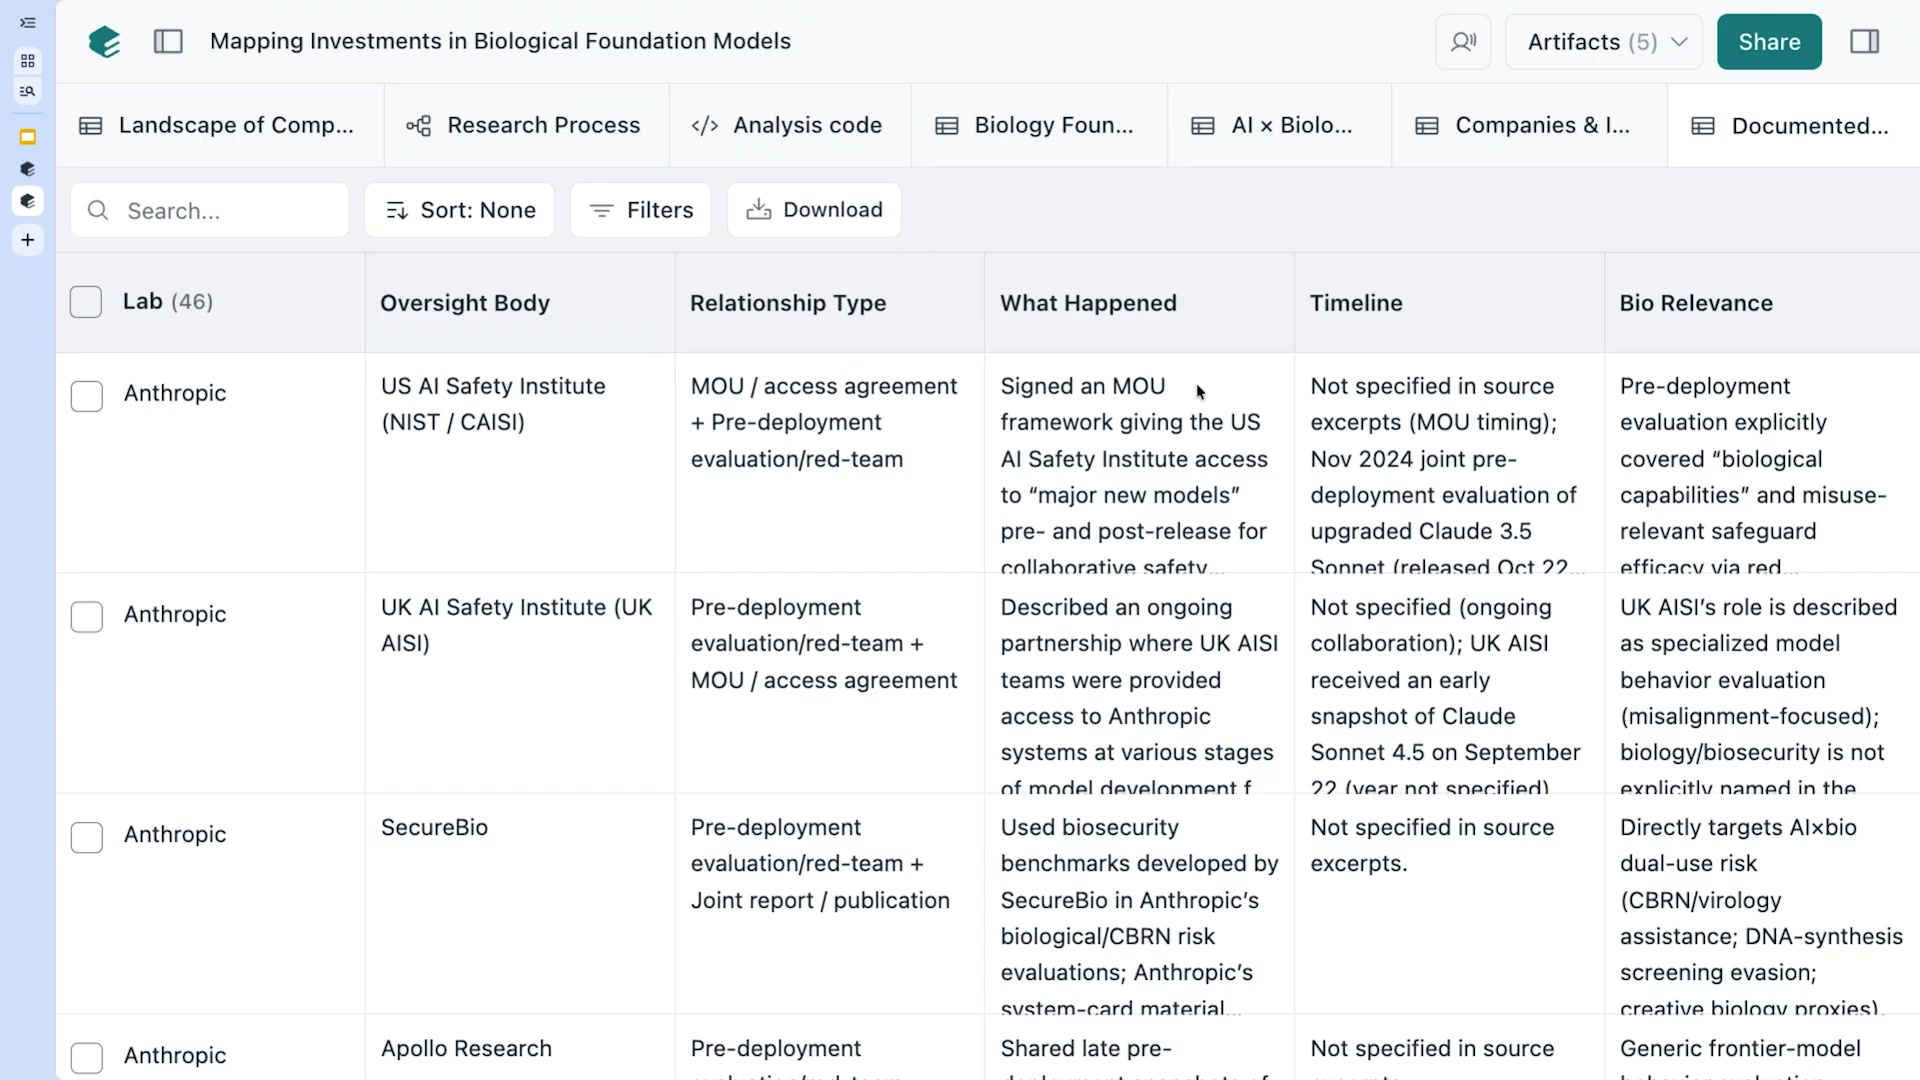Select all rows via Lab header checkbox

(x=86, y=302)
